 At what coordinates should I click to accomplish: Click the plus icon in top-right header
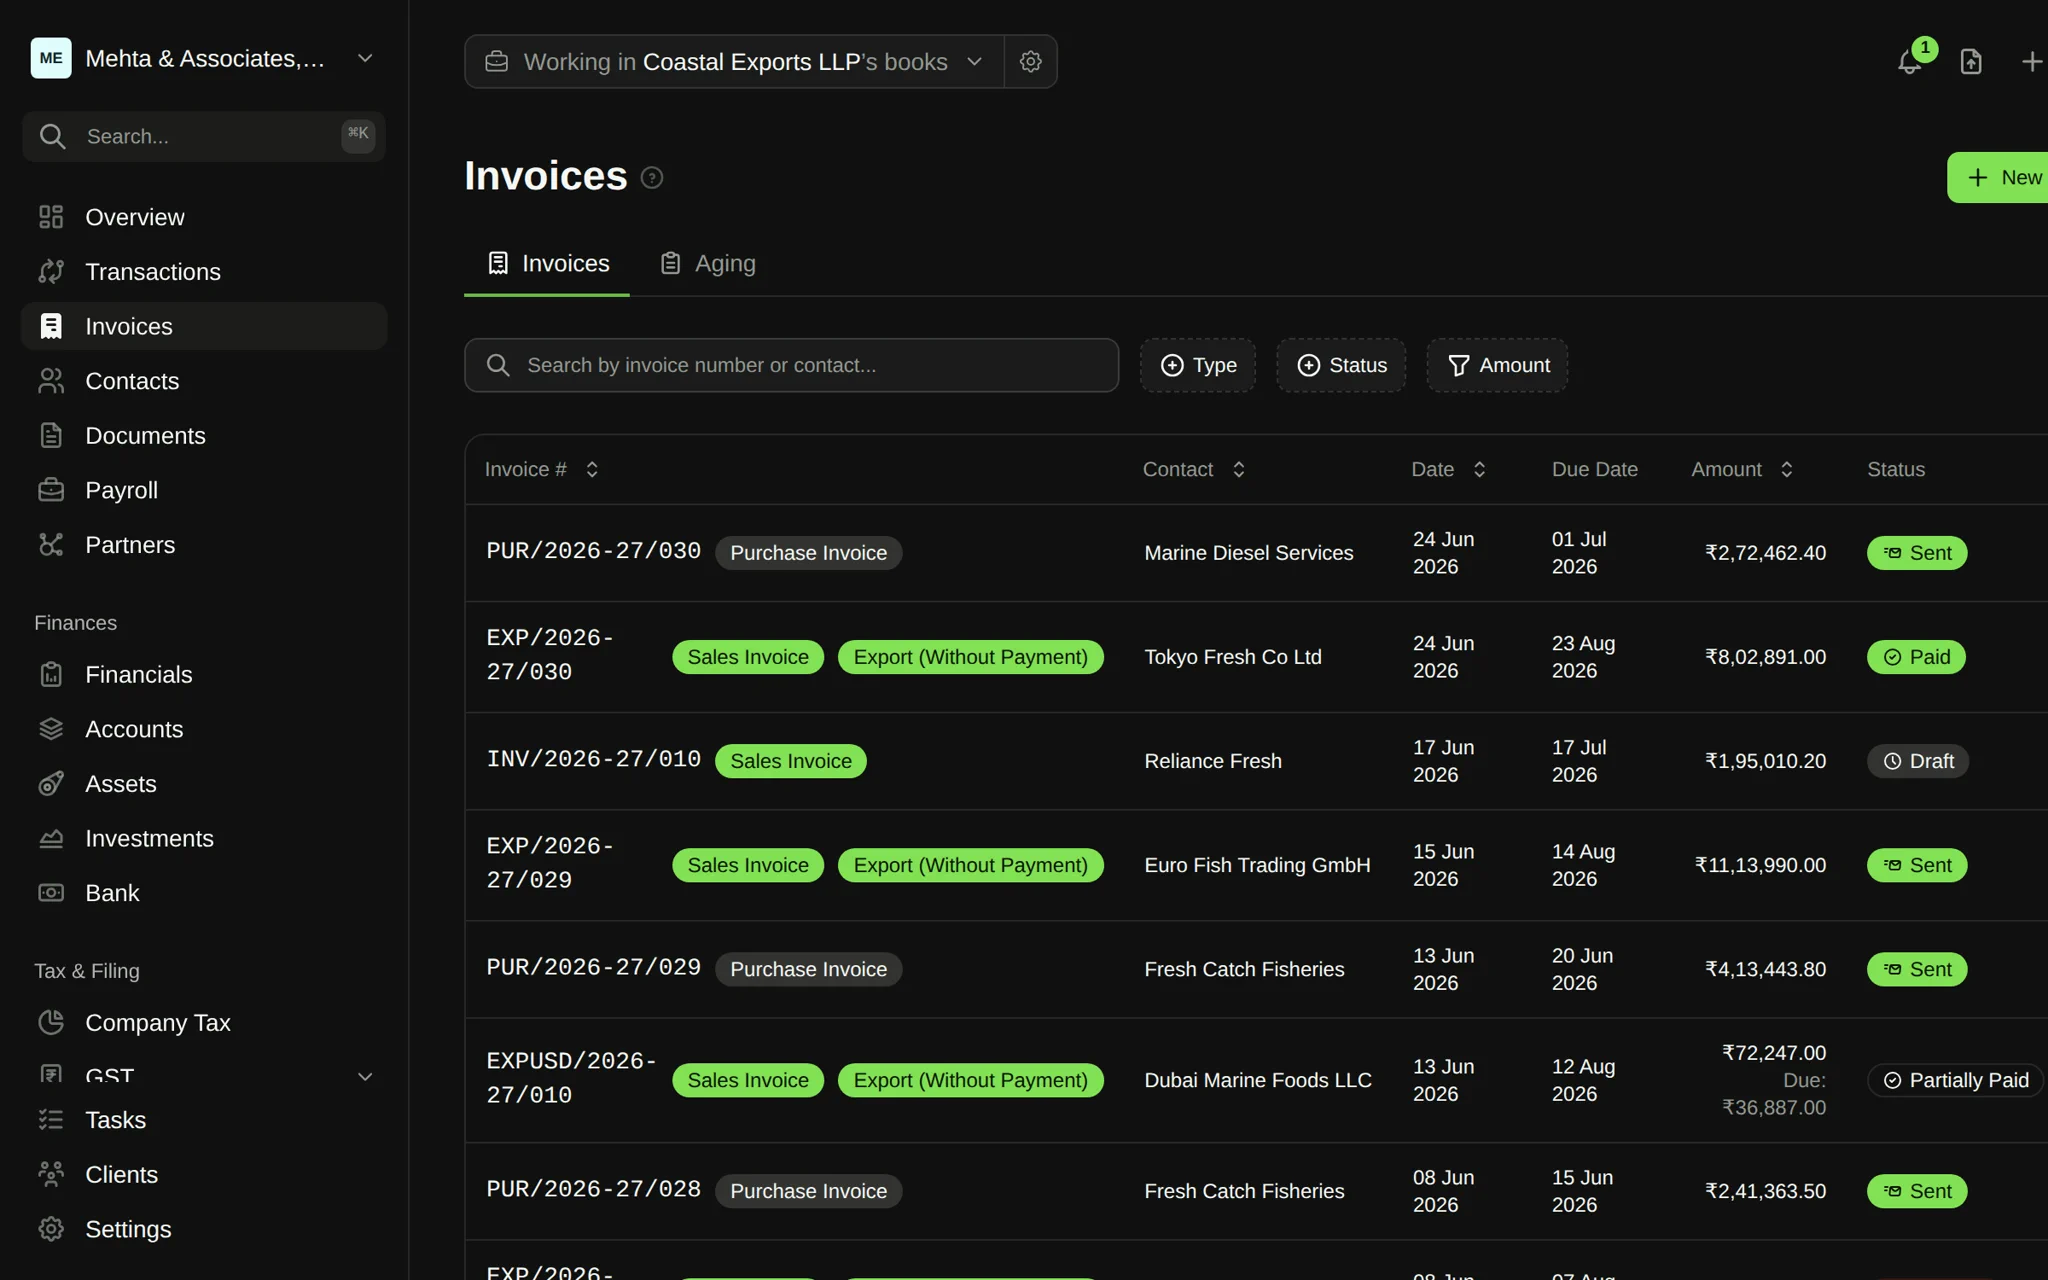[x=2032, y=62]
